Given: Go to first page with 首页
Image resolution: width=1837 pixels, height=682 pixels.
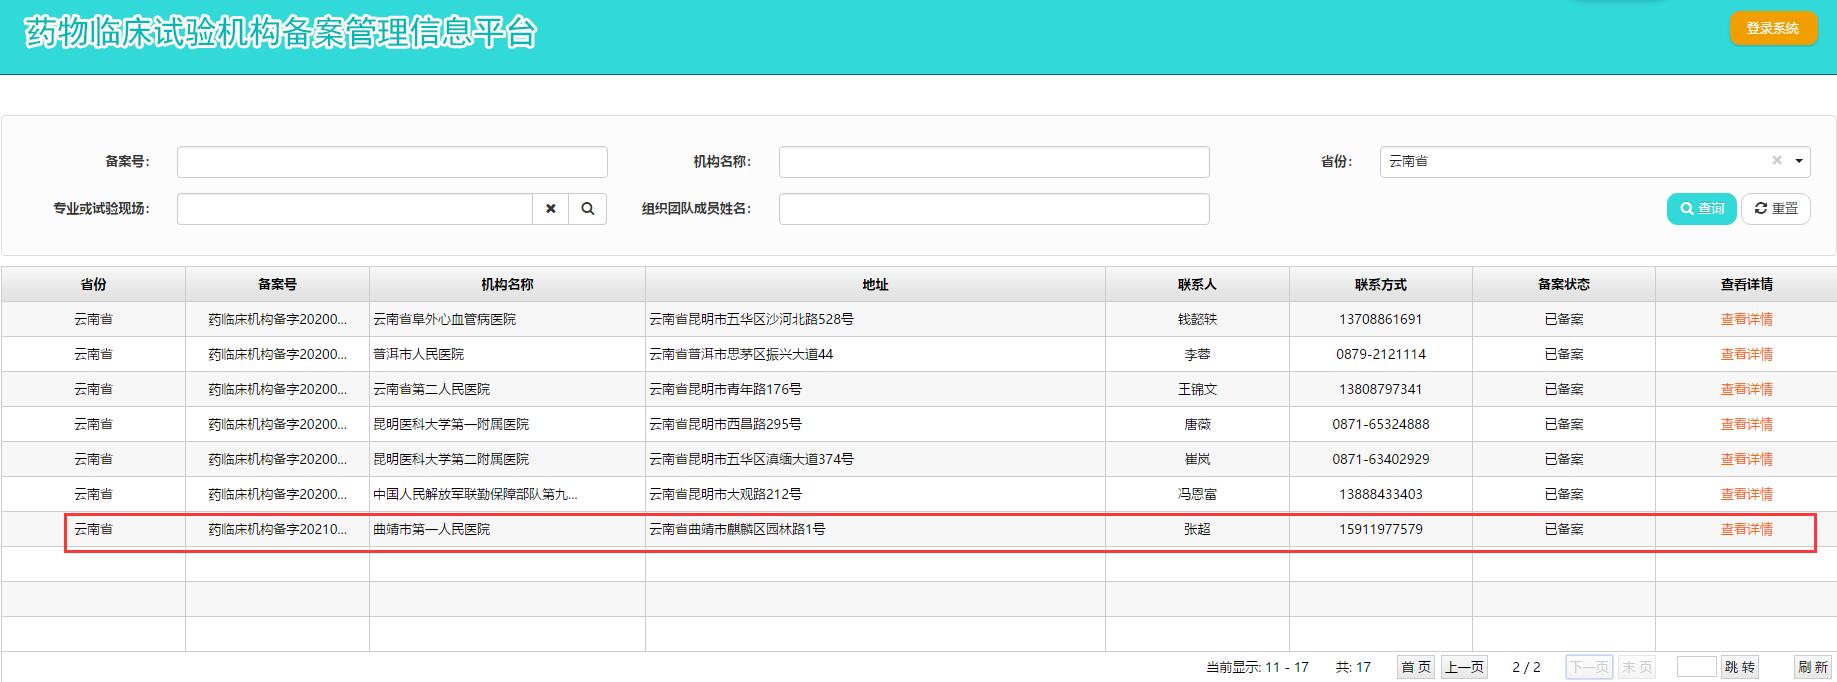Looking at the screenshot, I should coord(1415,667).
